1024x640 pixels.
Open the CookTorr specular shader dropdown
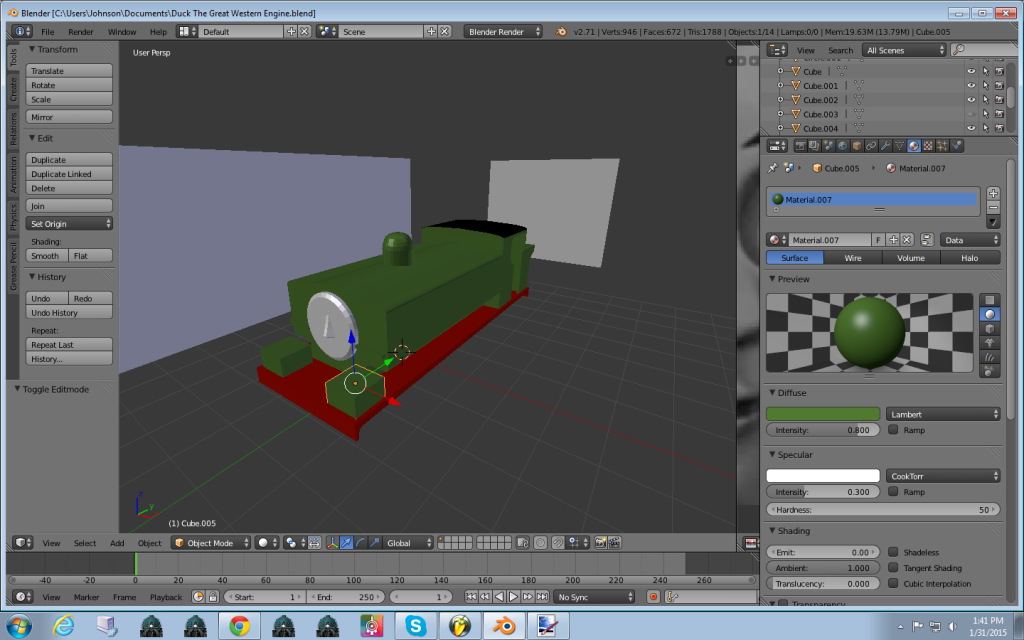(x=943, y=476)
